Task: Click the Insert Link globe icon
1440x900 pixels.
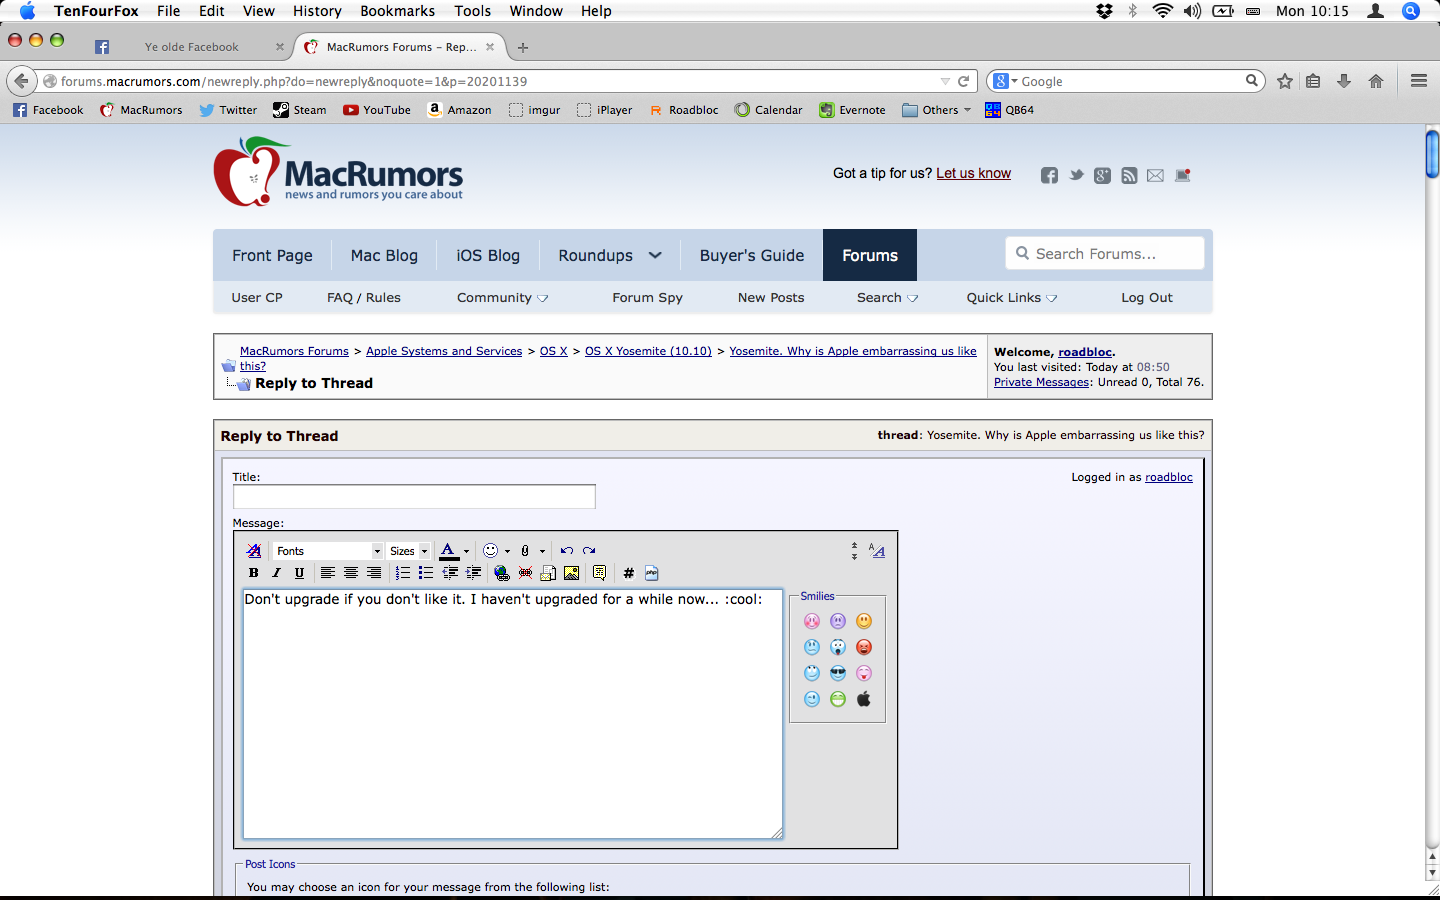Action: click(502, 573)
